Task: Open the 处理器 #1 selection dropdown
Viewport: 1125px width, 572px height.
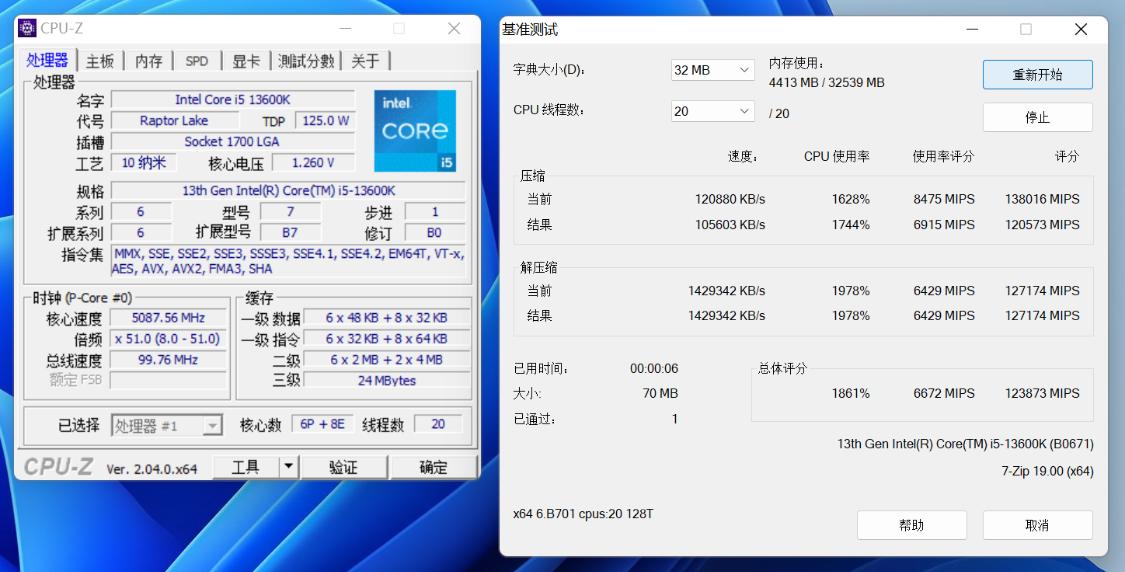Action: [x=166, y=426]
